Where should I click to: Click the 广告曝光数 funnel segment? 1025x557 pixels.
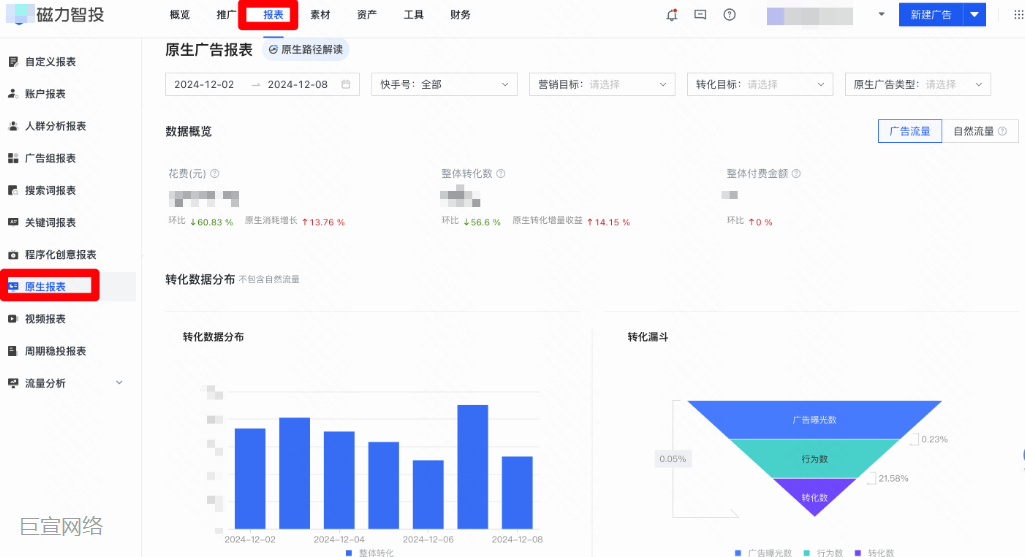pos(815,420)
